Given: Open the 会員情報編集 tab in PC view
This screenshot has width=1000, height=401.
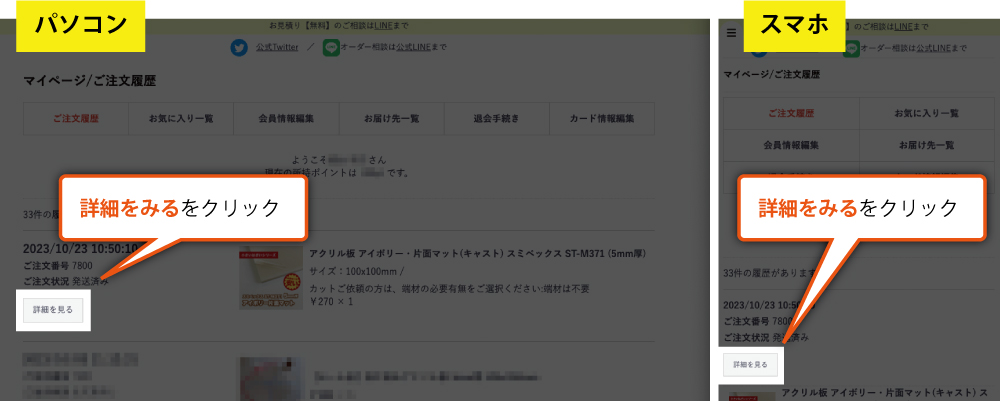Looking at the screenshot, I should coord(286,118).
